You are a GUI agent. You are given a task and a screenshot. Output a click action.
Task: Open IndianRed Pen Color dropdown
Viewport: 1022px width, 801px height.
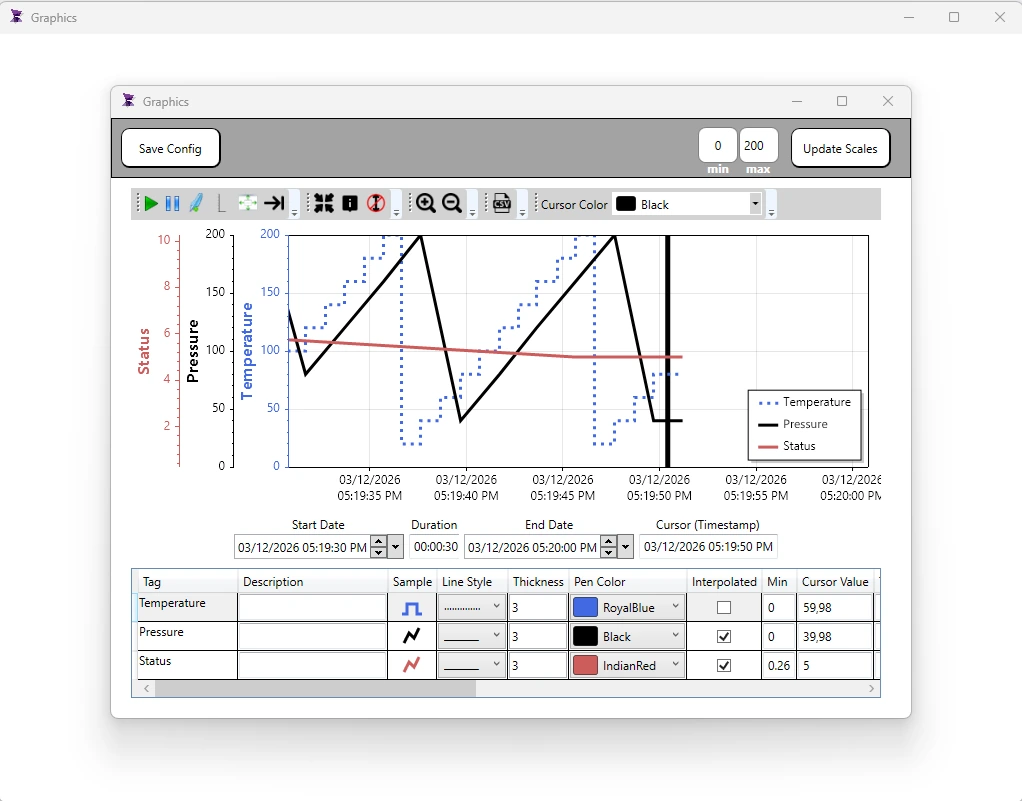[628, 665]
